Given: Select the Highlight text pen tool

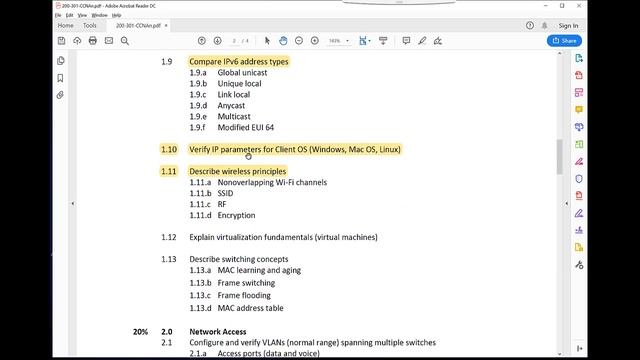Looking at the screenshot, I should (422, 41).
